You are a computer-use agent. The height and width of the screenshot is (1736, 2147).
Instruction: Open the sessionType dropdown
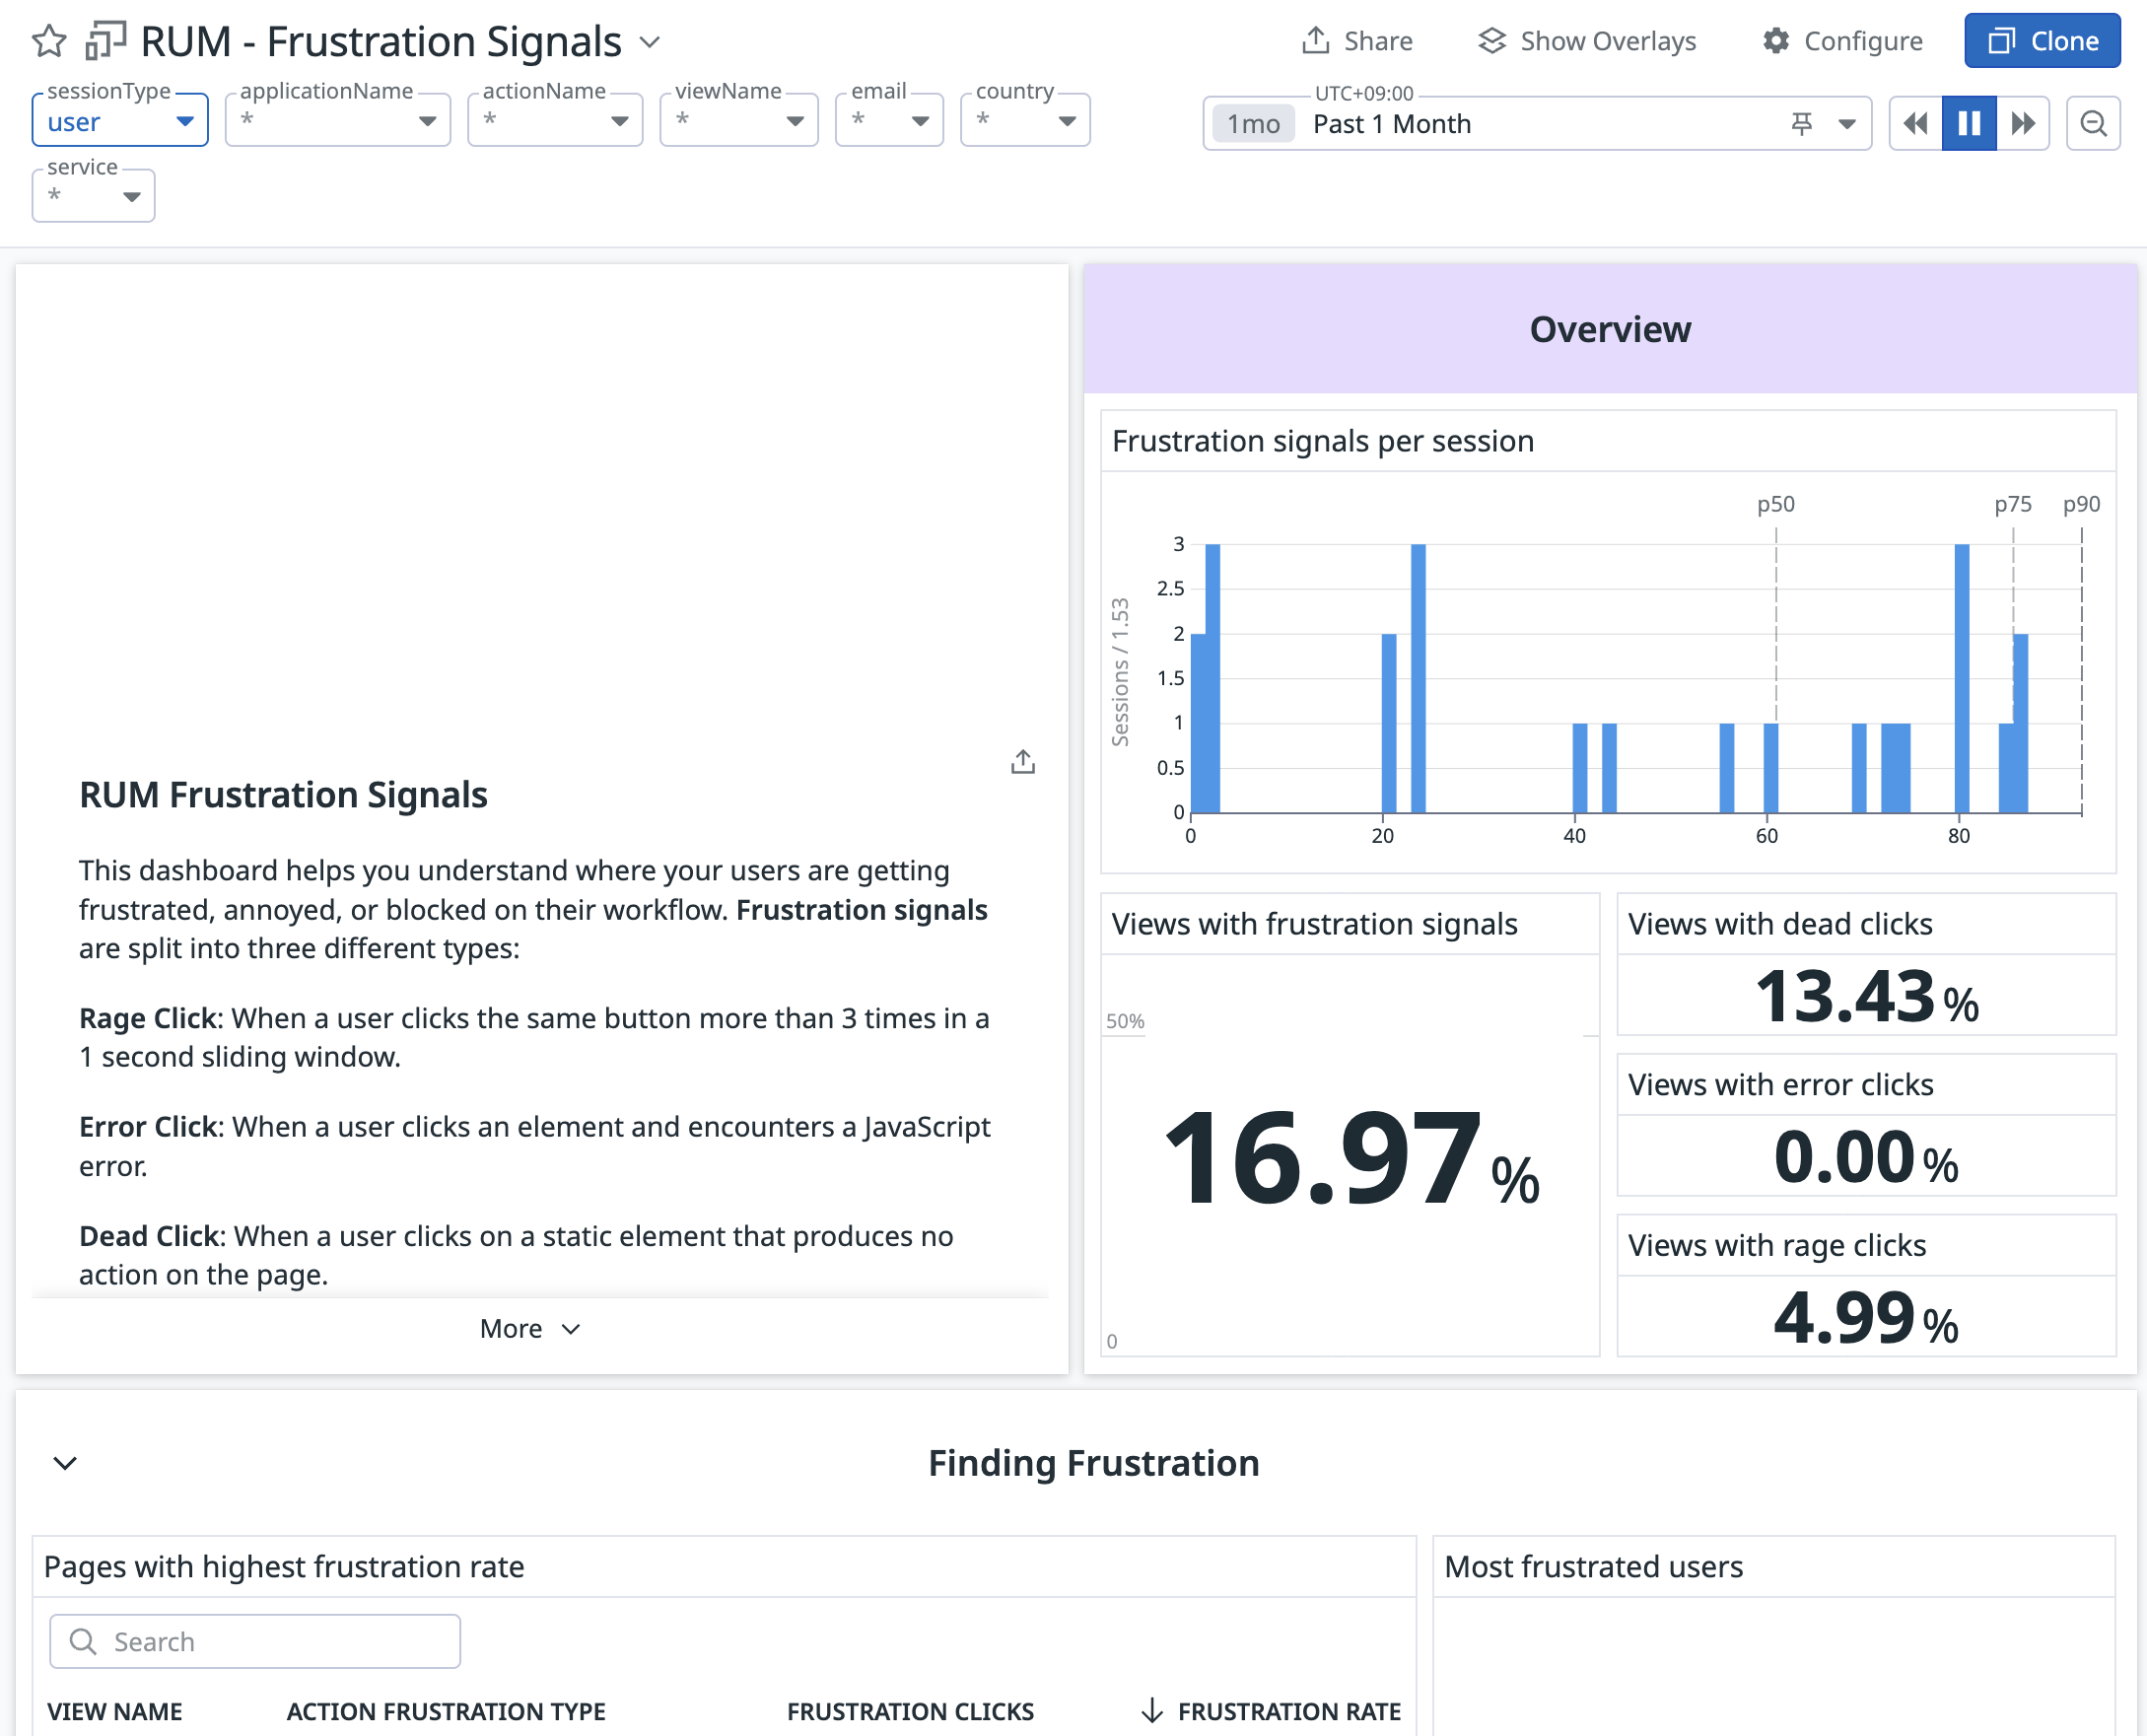click(120, 122)
